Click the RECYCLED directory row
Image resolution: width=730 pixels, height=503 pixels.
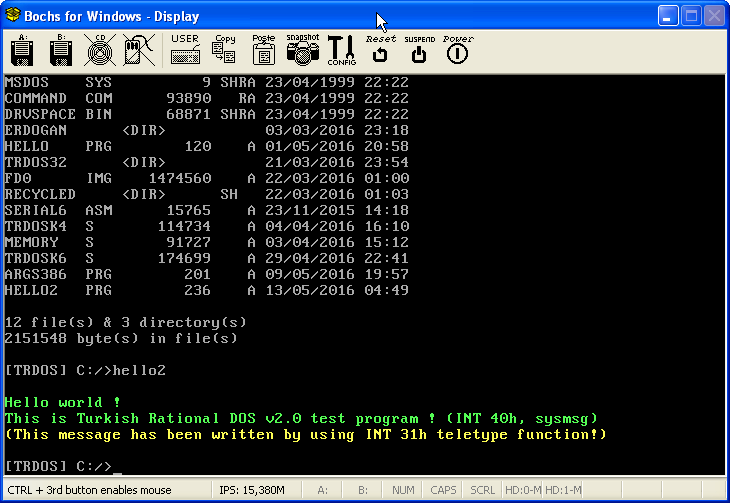click(207, 194)
